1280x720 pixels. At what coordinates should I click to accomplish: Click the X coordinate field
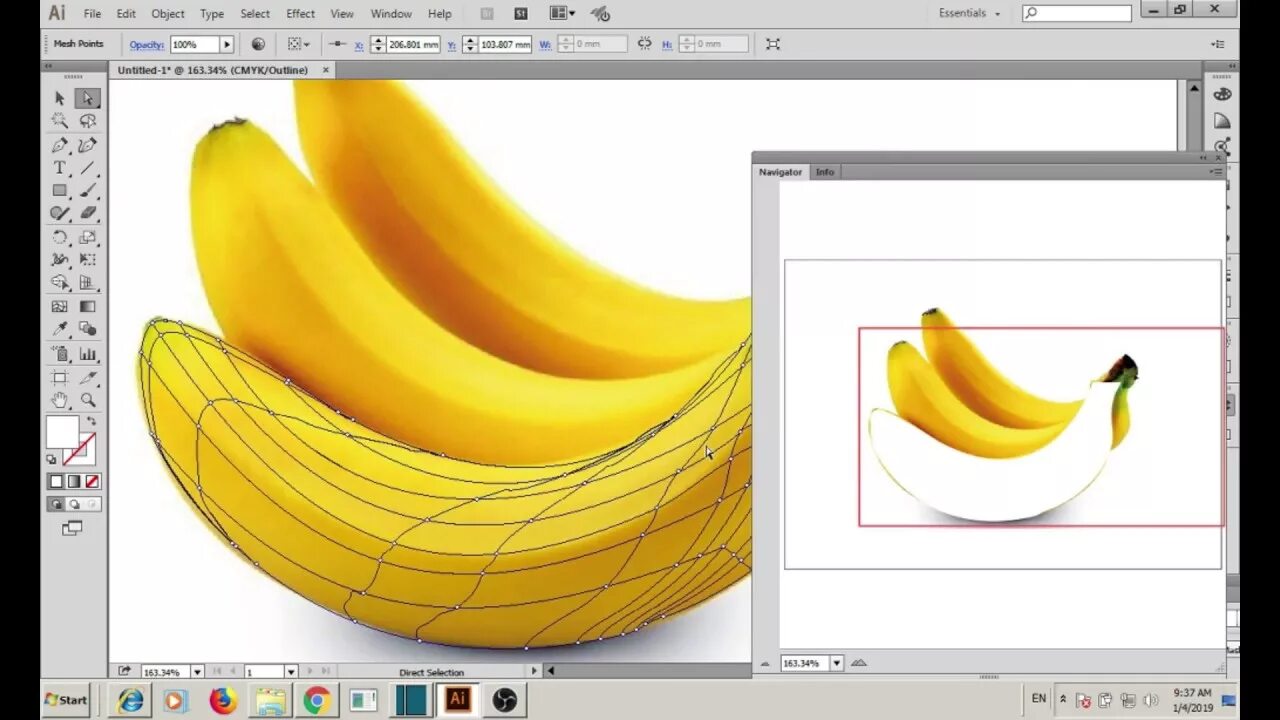tap(413, 44)
